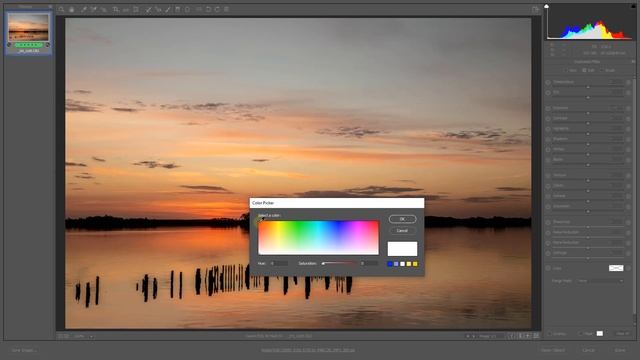Toggle the Overlay checkbox
The width and height of the screenshot is (640, 360).
pos(549,334)
